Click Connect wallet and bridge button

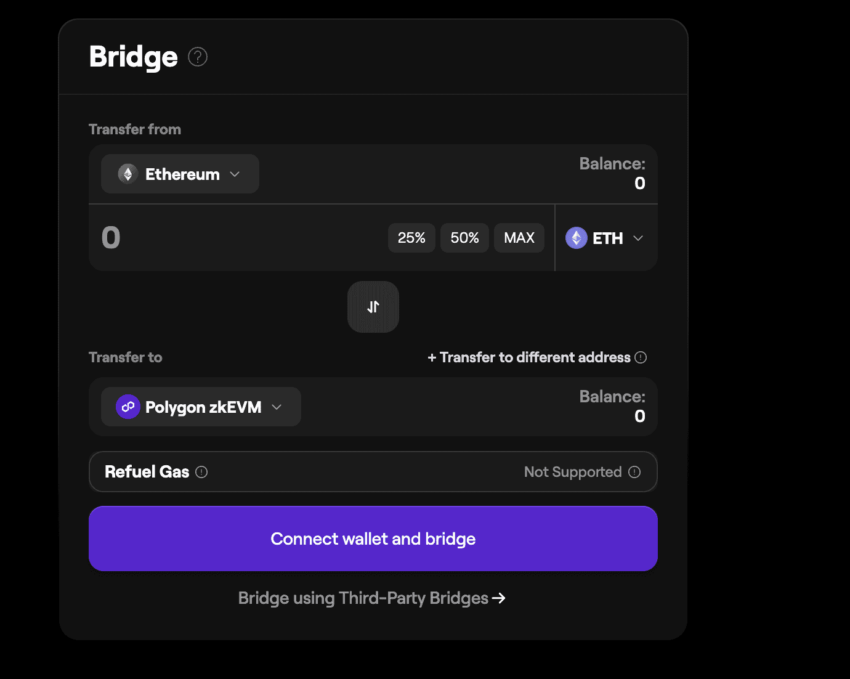coord(373,539)
